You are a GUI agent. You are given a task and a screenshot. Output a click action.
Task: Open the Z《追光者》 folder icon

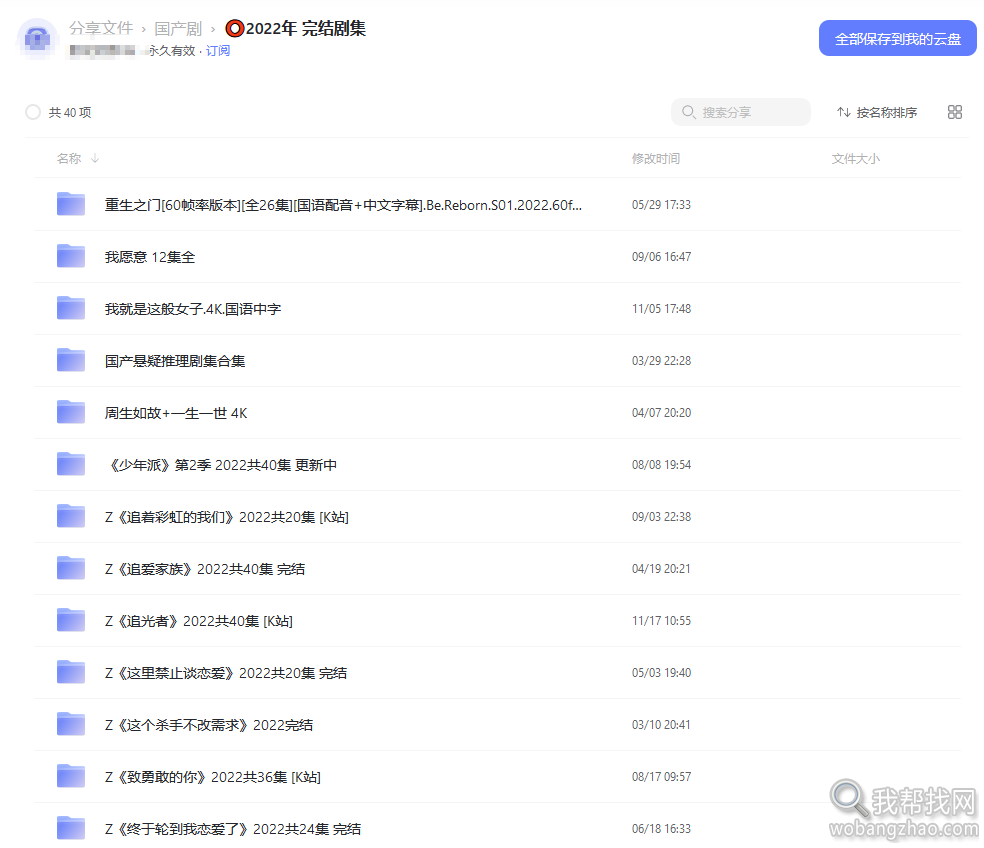(71, 621)
